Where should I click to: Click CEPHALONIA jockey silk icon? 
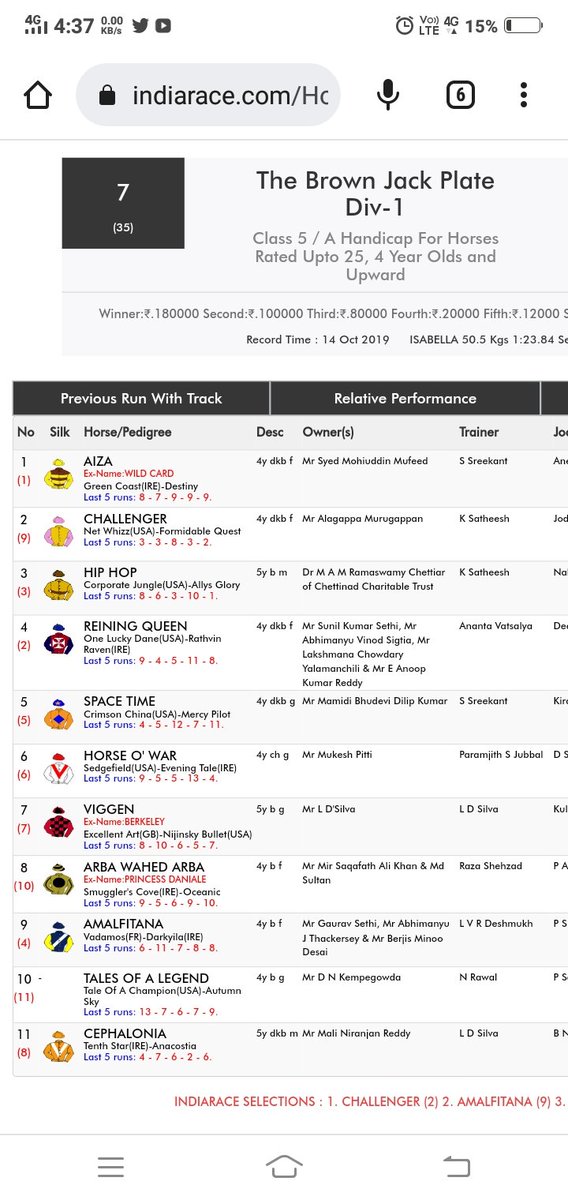(58, 1047)
